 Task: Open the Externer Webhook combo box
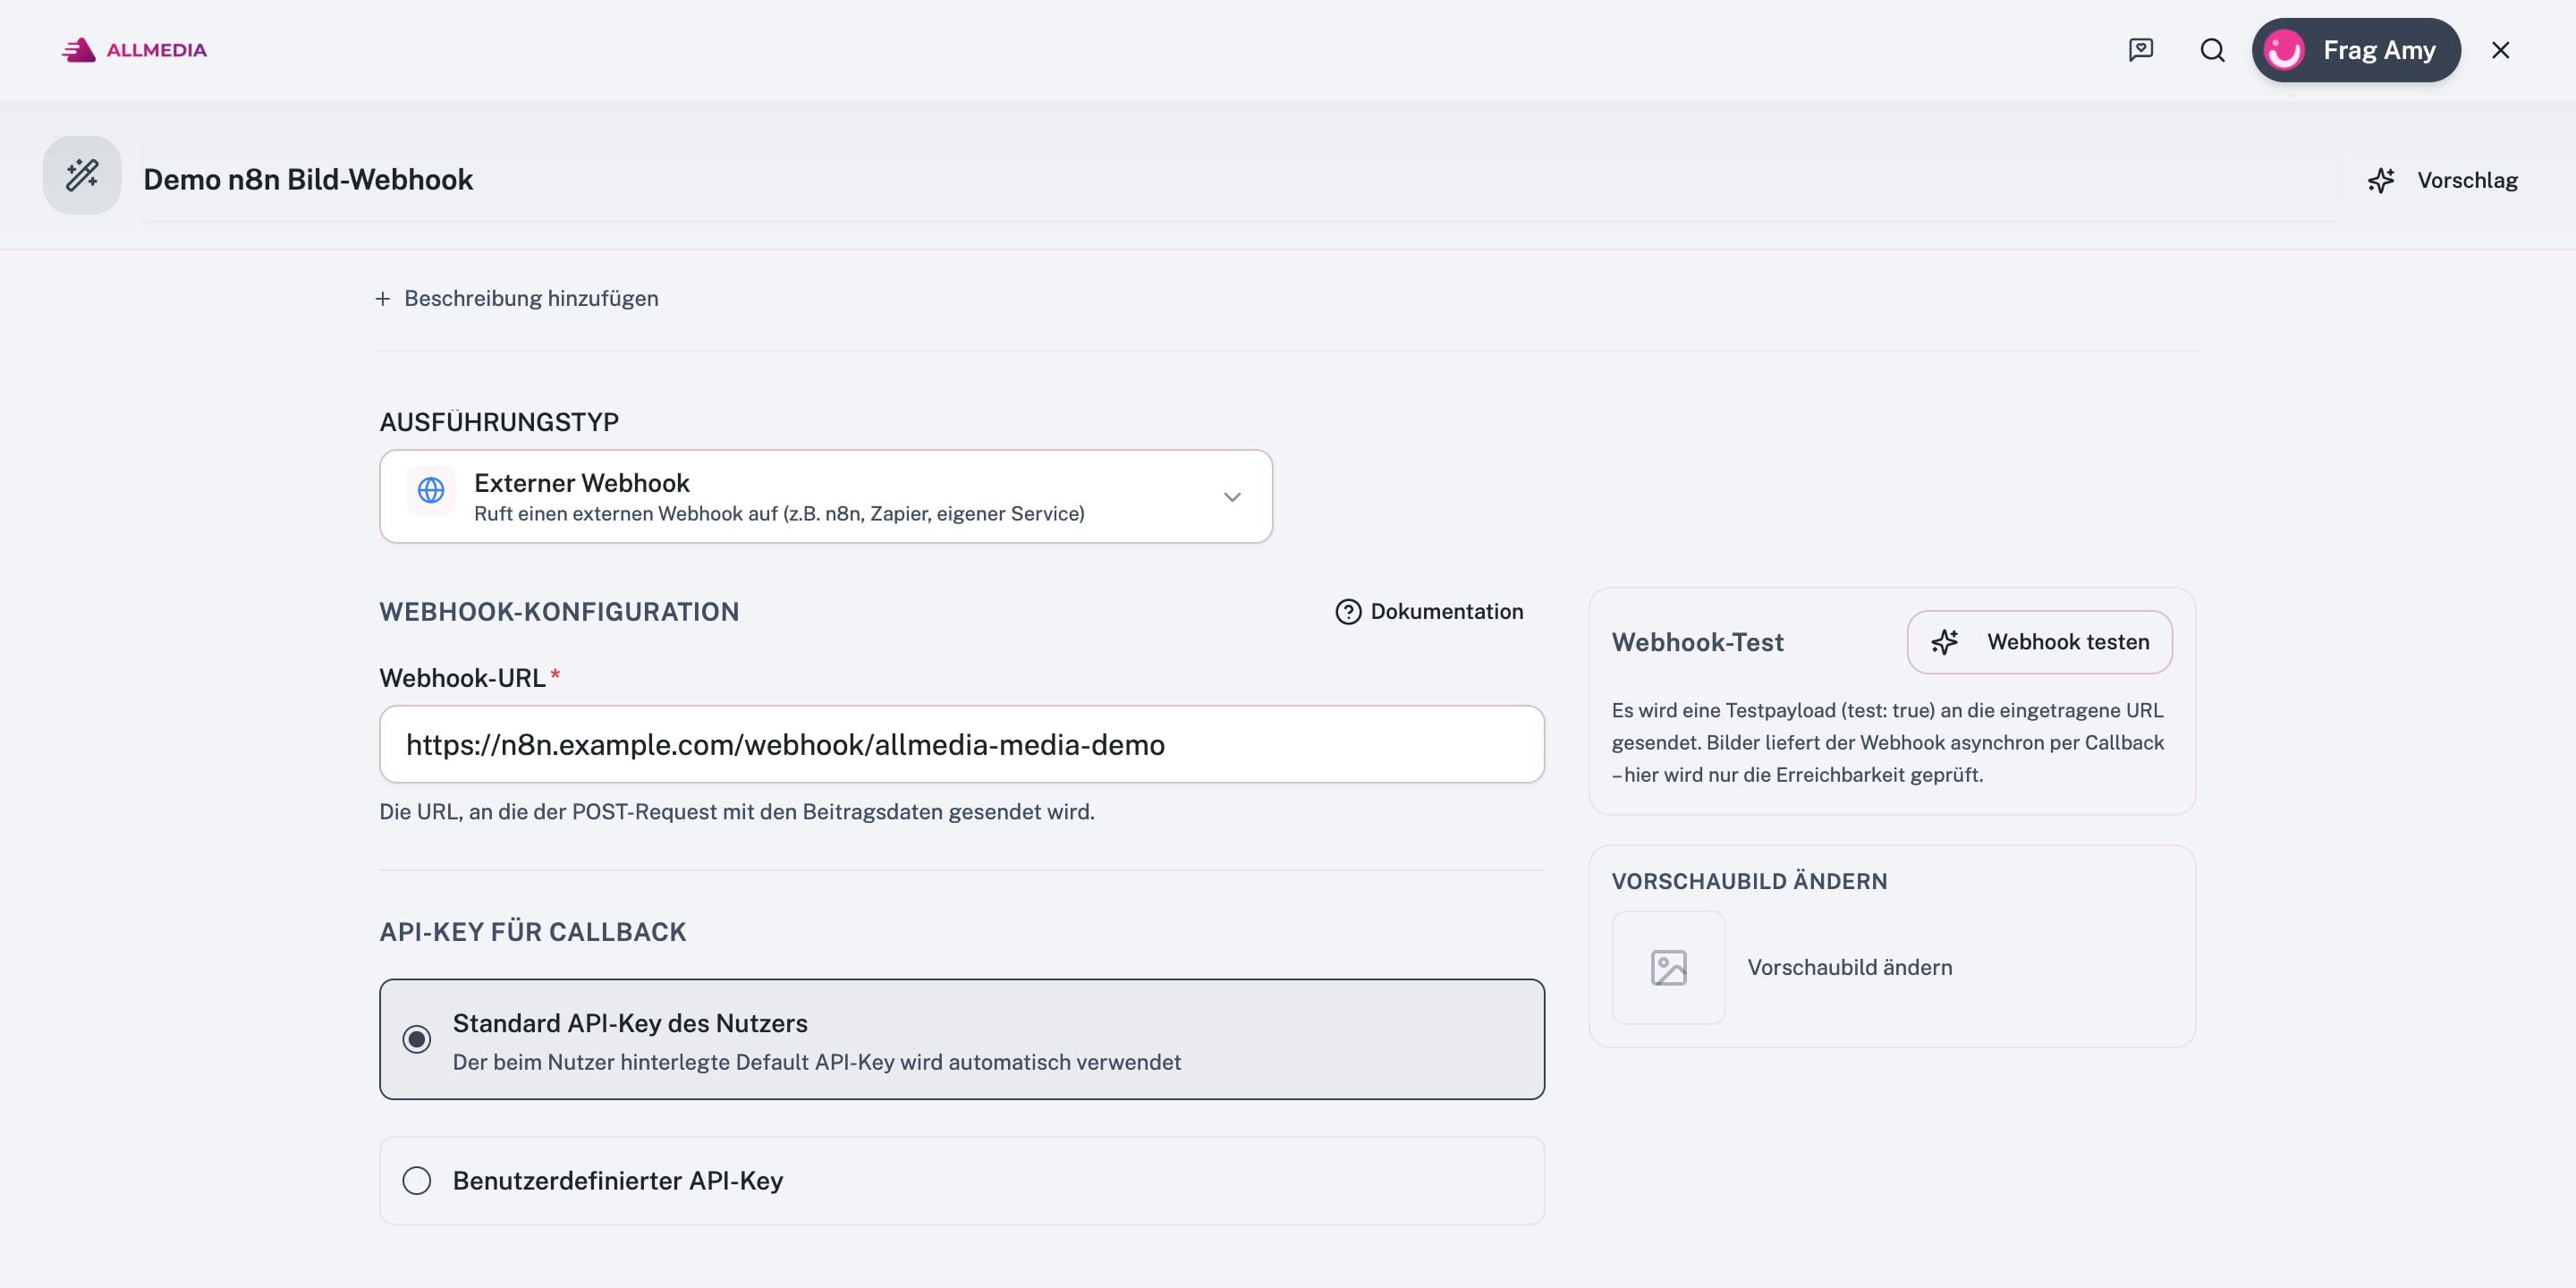[826, 496]
